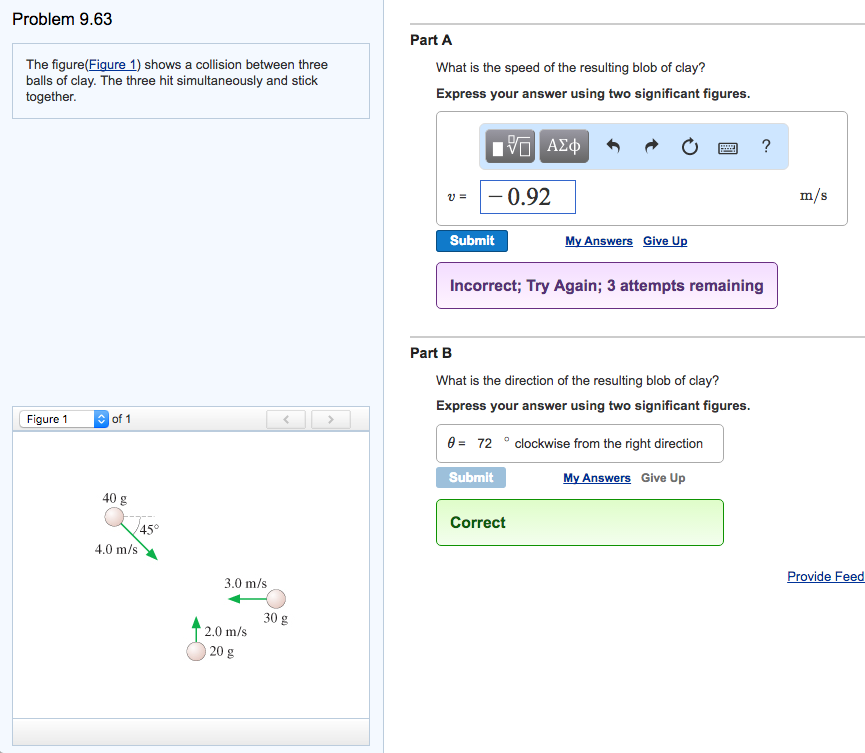Open the math templates tool
This screenshot has height=753, width=865.
click(x=511, y=146)
